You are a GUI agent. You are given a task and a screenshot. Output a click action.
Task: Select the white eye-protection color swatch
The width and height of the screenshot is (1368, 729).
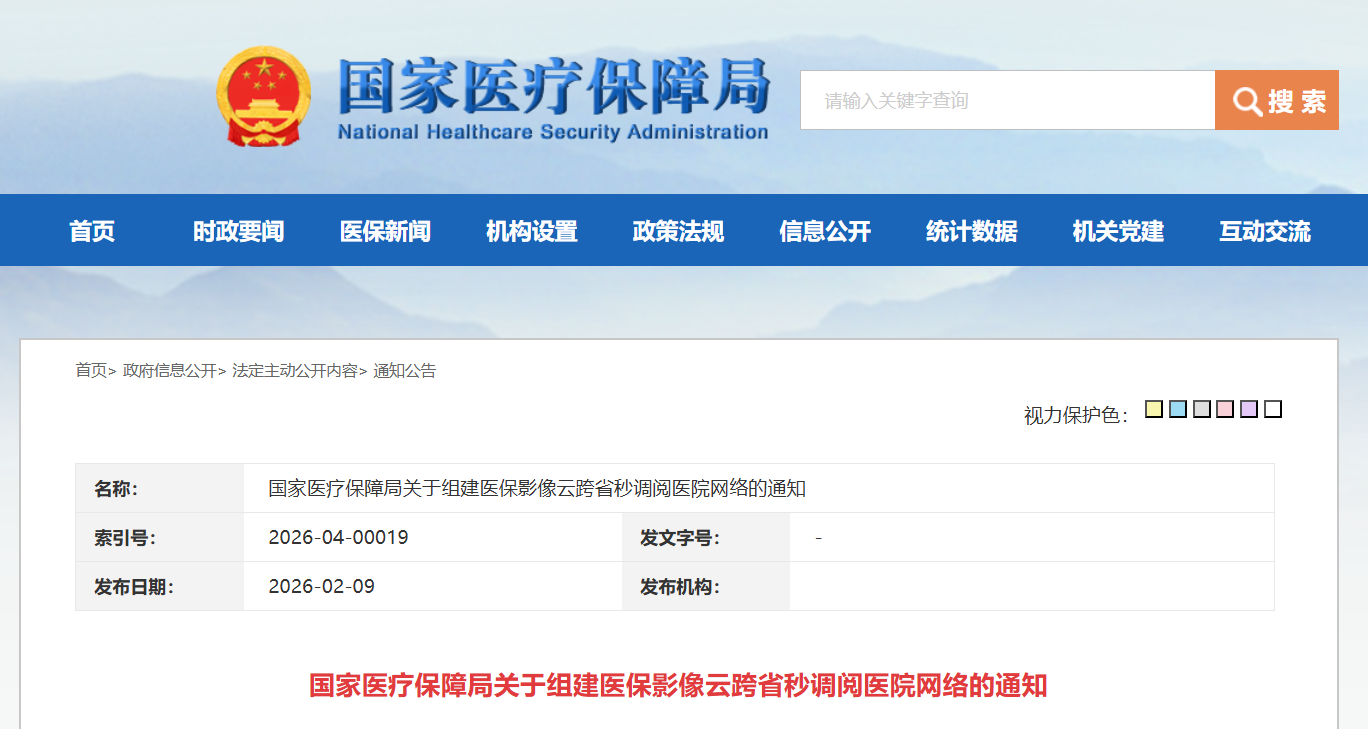click(1272, 408)
